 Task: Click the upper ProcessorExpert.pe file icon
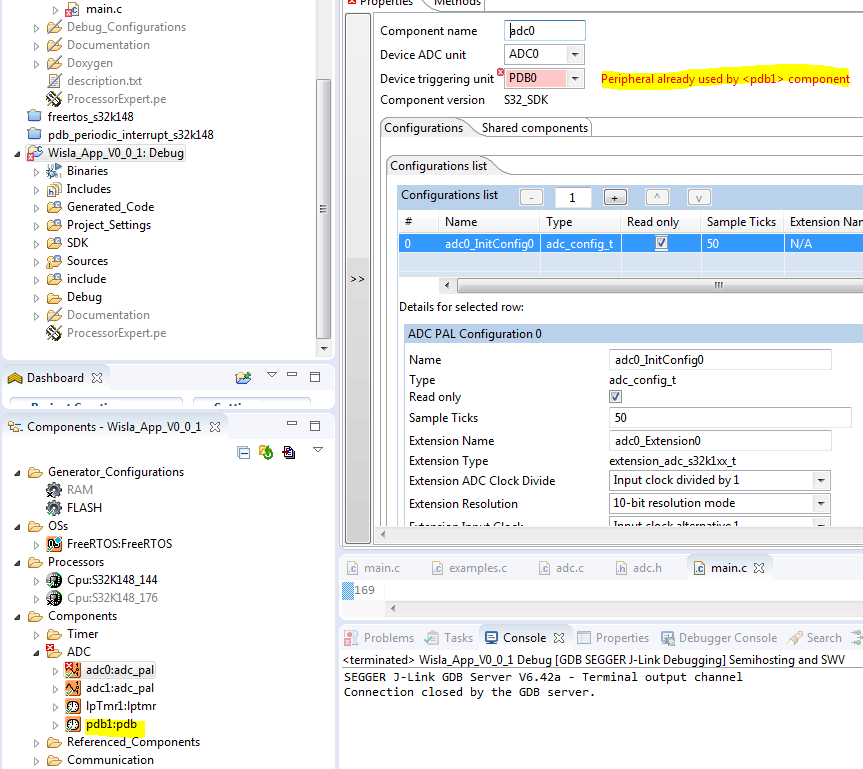click(x=54, y=99)
